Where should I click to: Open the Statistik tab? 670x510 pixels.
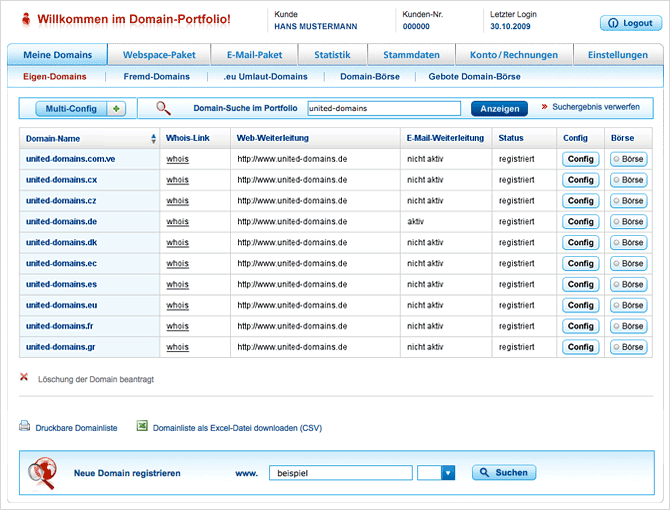(332, 55)
